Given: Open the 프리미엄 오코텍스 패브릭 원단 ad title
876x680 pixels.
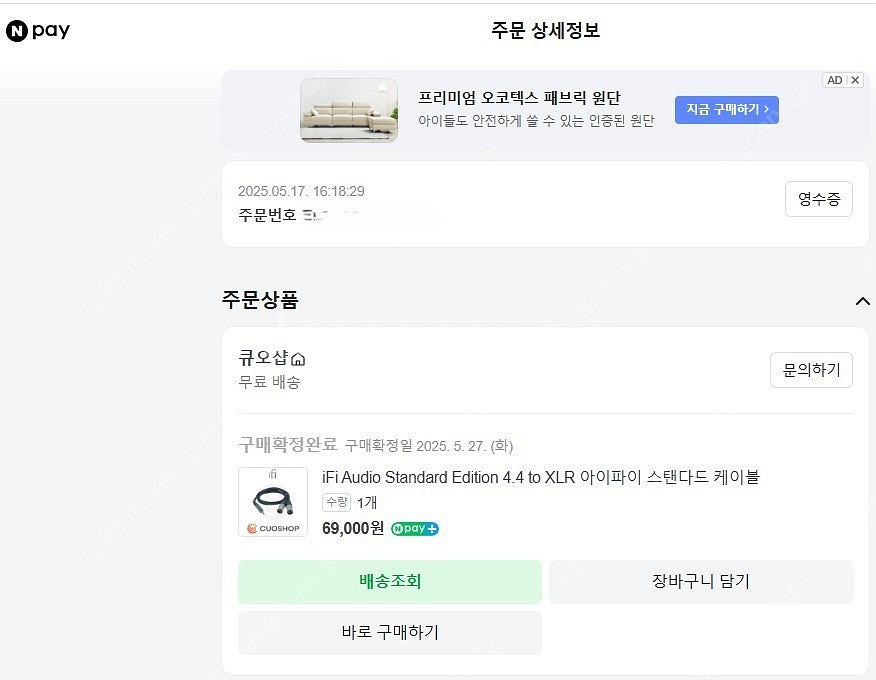Looking at the screenshot, I should pos(519,98).
